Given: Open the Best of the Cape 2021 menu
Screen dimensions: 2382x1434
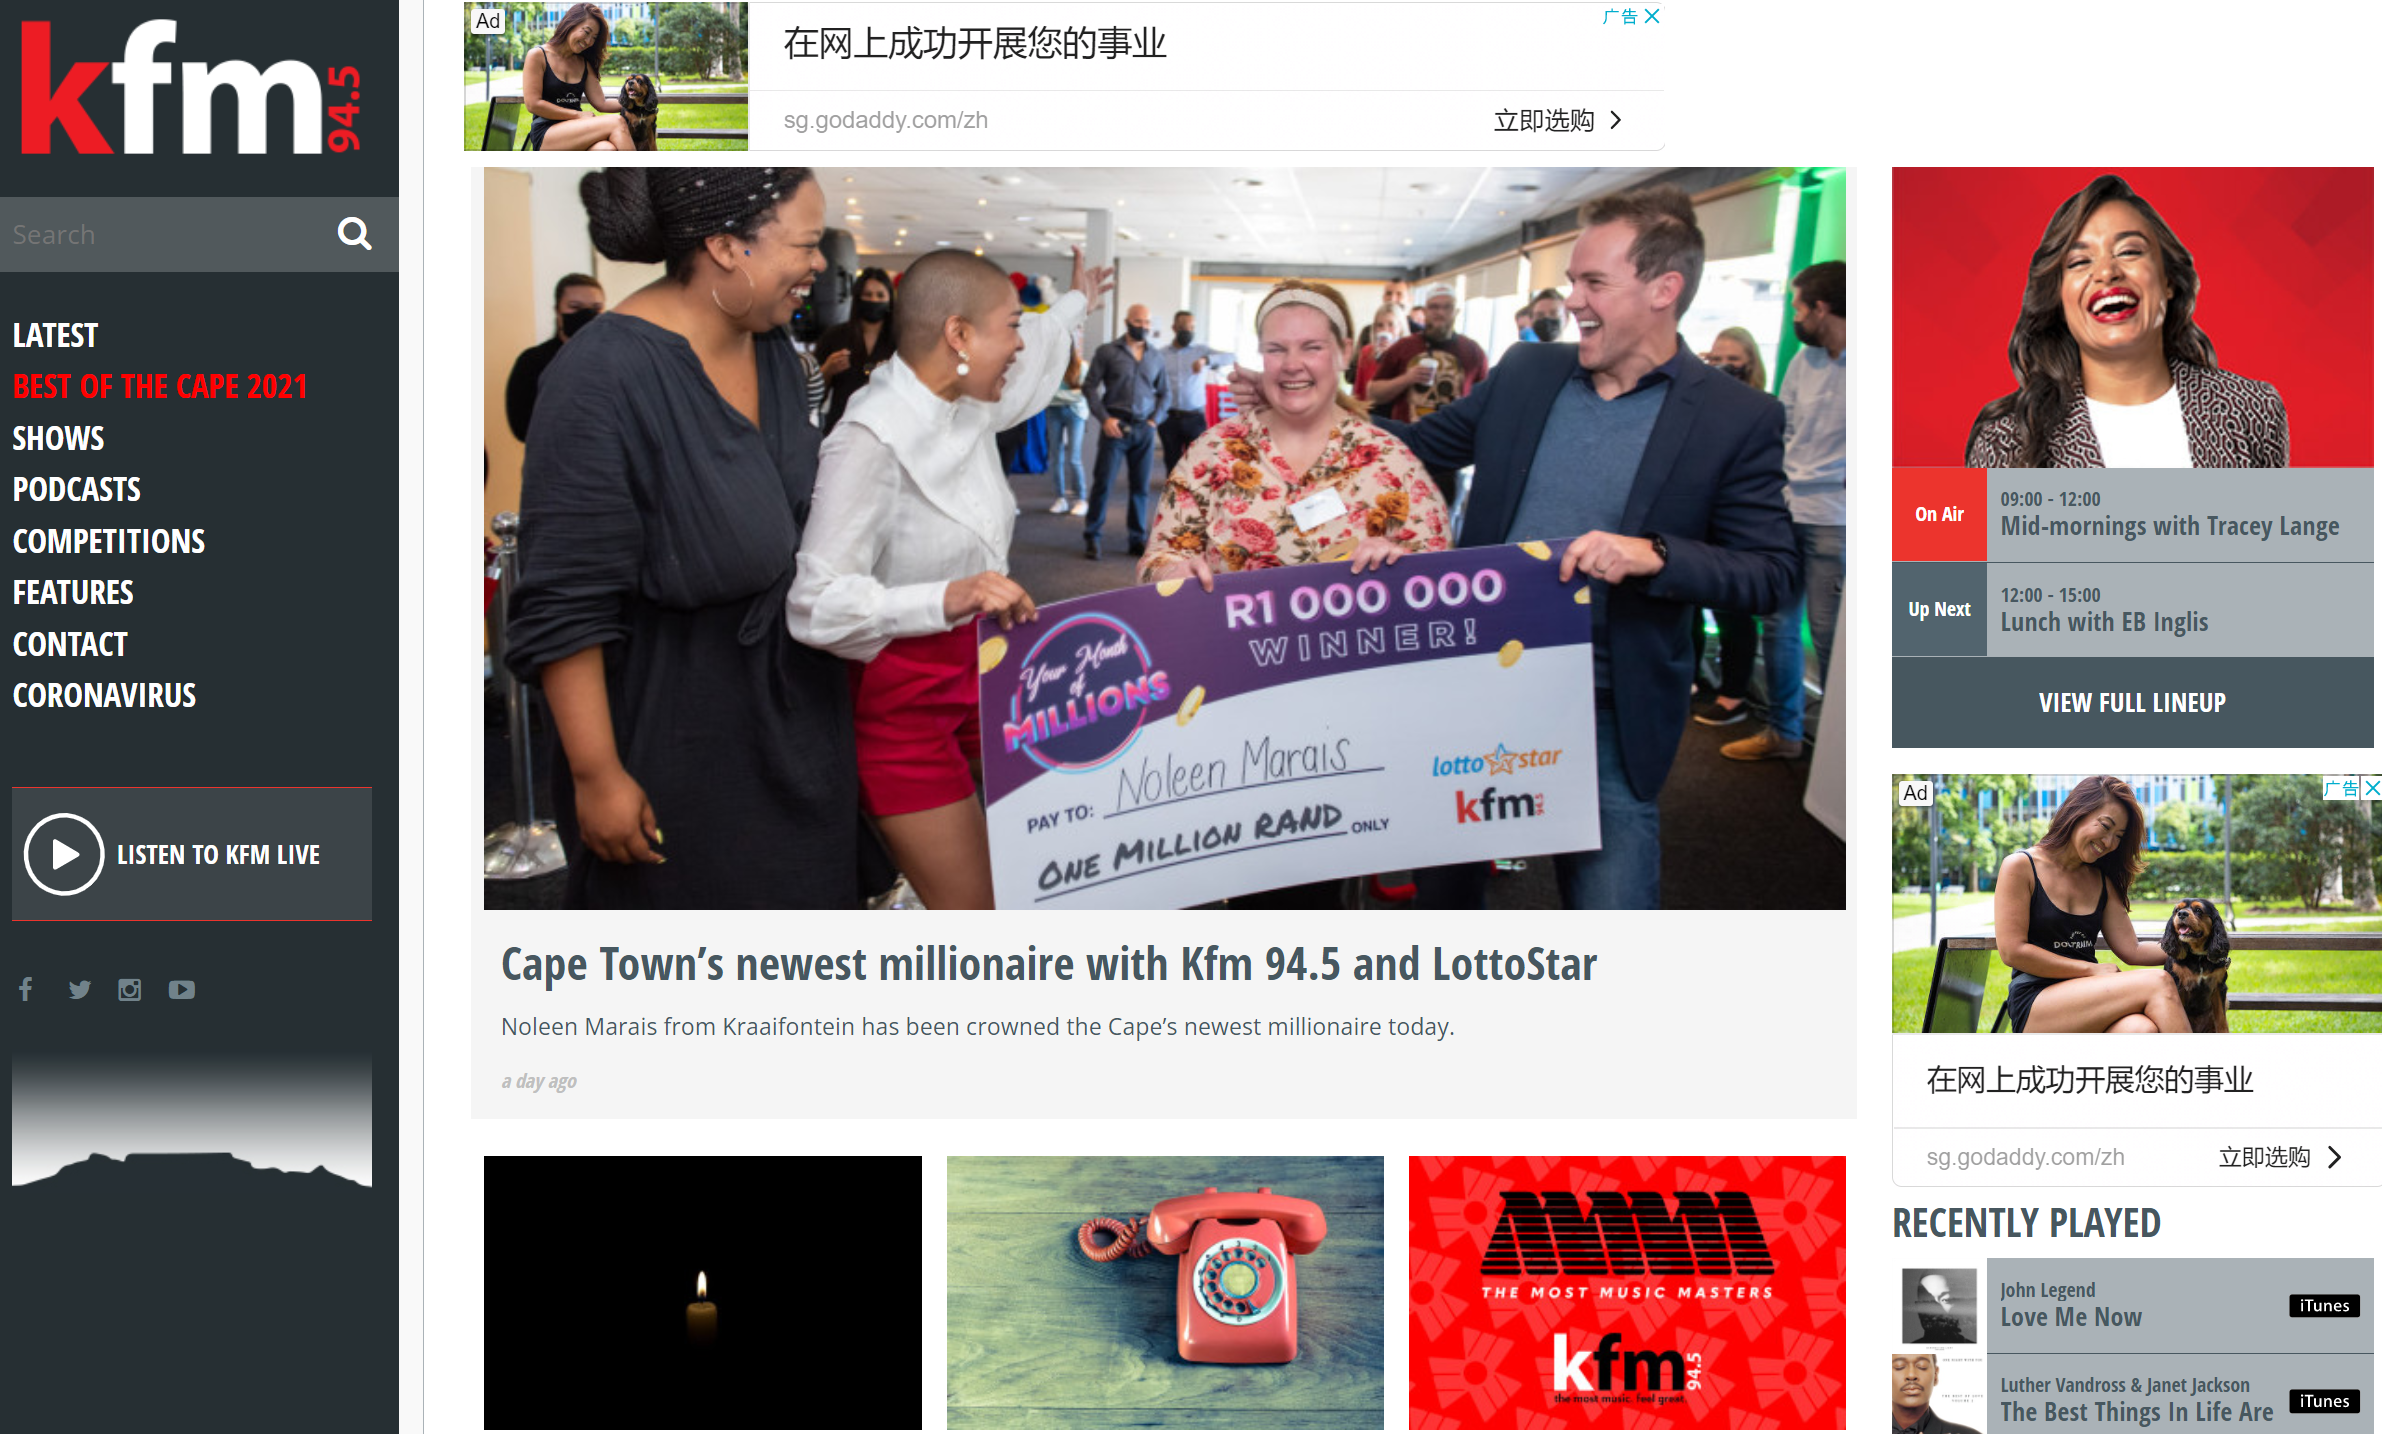Looking at the screenshot, I should click(x=160, y=386).
